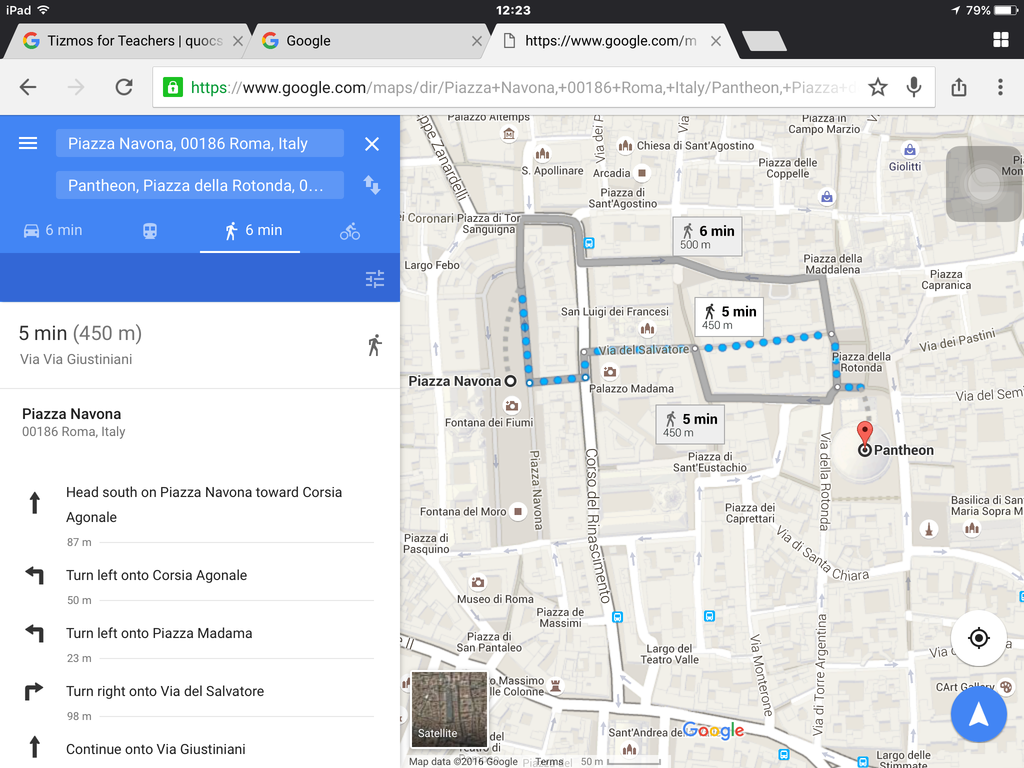Open a new blank tab
The image size is (1024, 768).
pyautogui.click(x=765, y=41)
